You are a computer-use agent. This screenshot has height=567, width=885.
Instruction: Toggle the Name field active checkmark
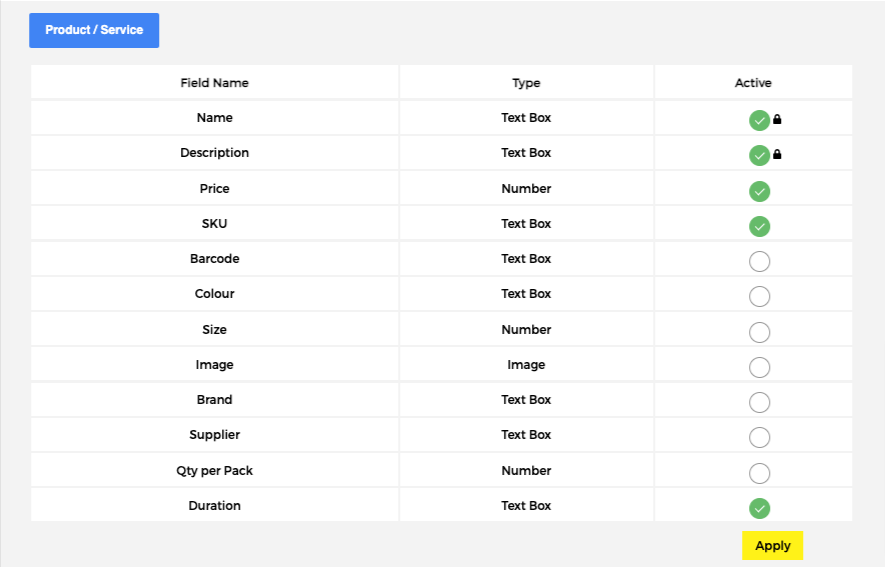(759, 121)
